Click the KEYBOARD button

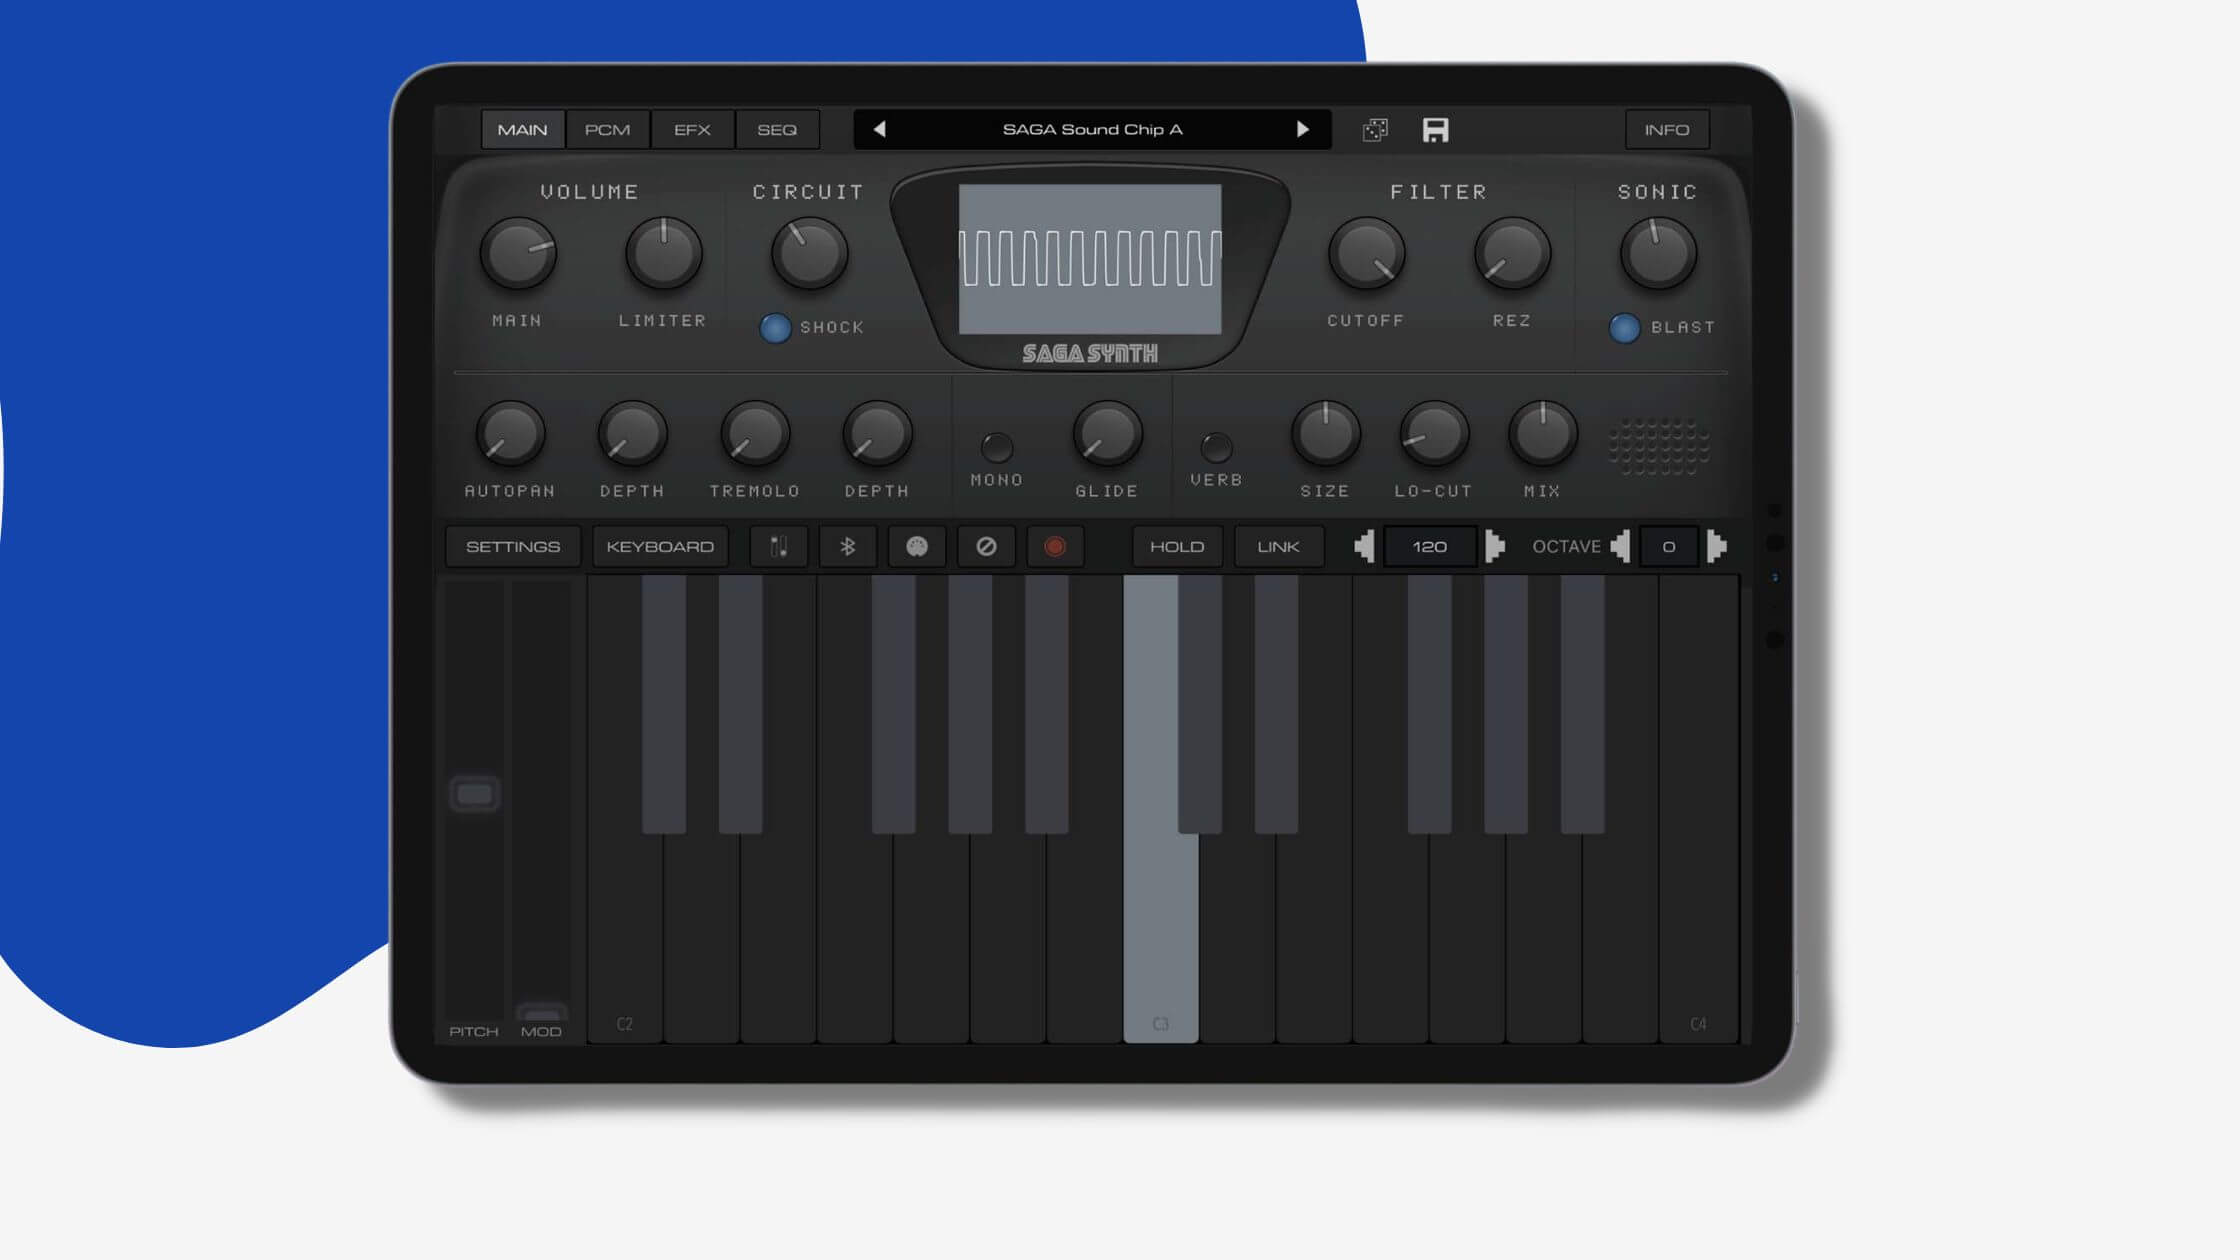660,547
